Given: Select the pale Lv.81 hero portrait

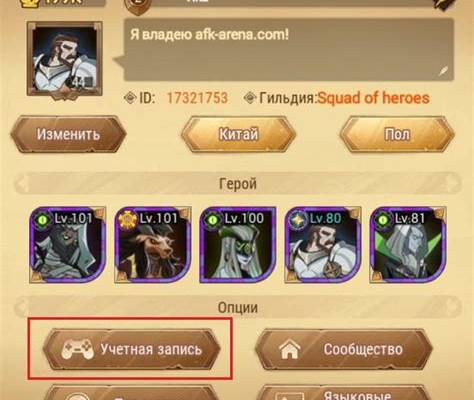Looking at the screenshot, I should 408,245.
